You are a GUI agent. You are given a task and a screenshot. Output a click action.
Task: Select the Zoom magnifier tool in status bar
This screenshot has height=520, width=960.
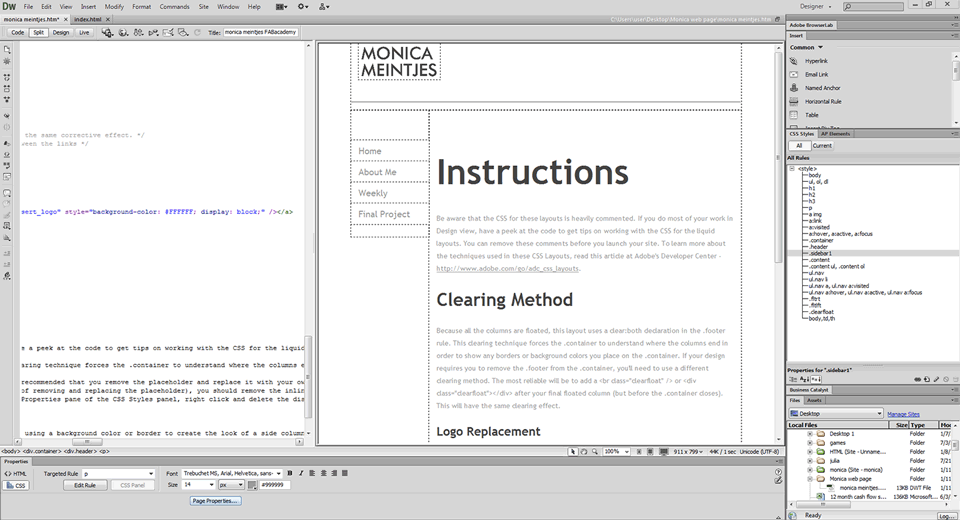click(x=594, y=451)
